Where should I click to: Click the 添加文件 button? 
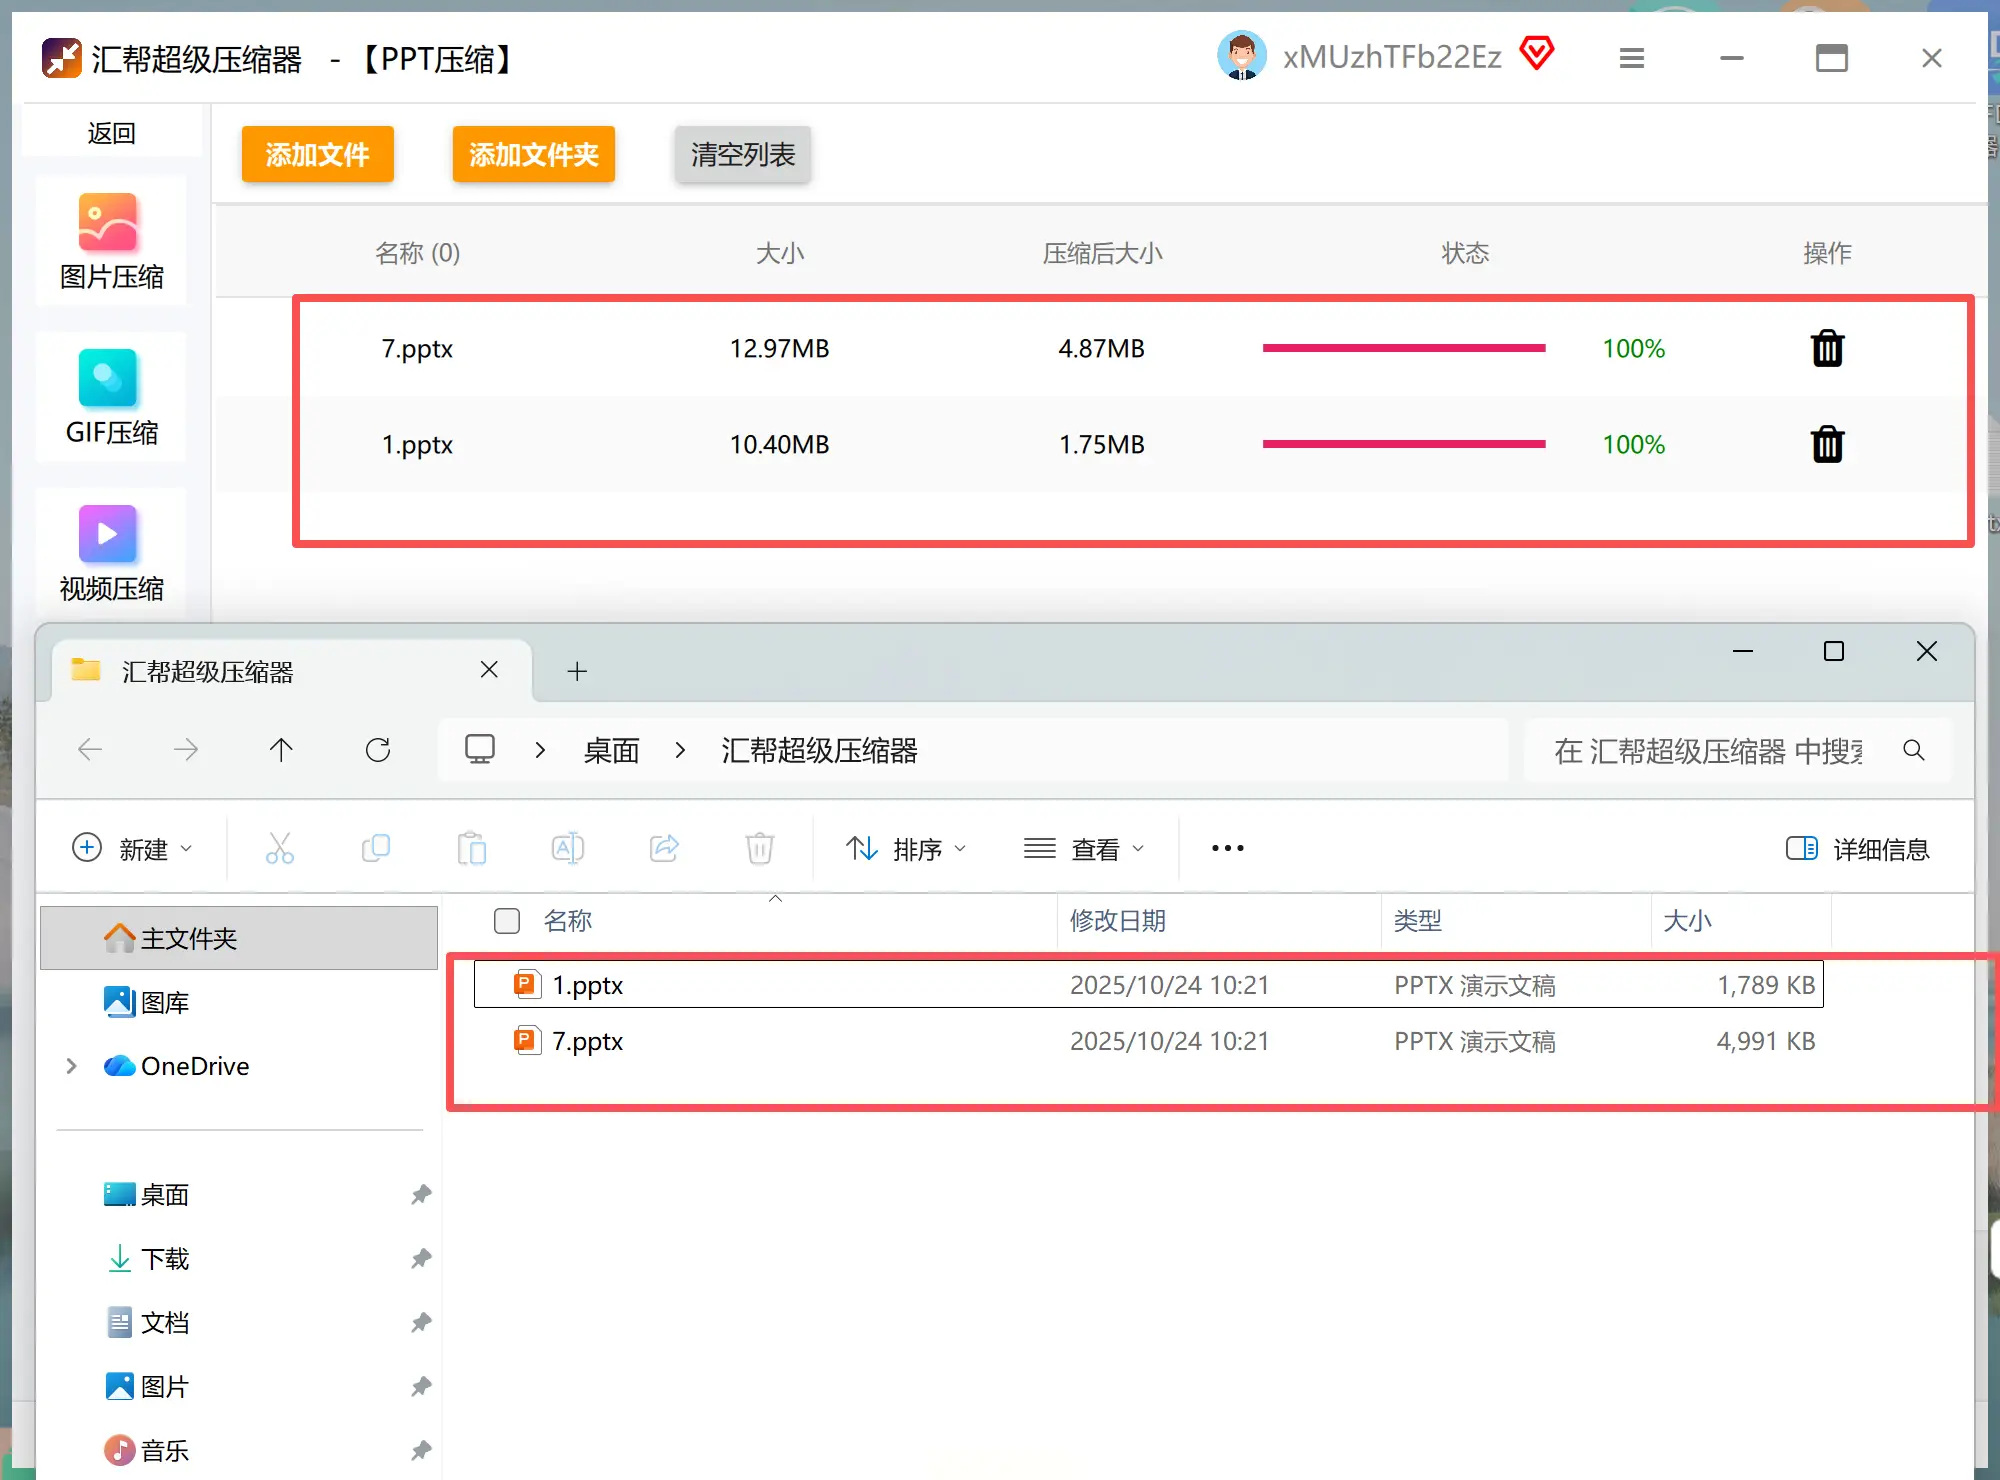(317, 154)
